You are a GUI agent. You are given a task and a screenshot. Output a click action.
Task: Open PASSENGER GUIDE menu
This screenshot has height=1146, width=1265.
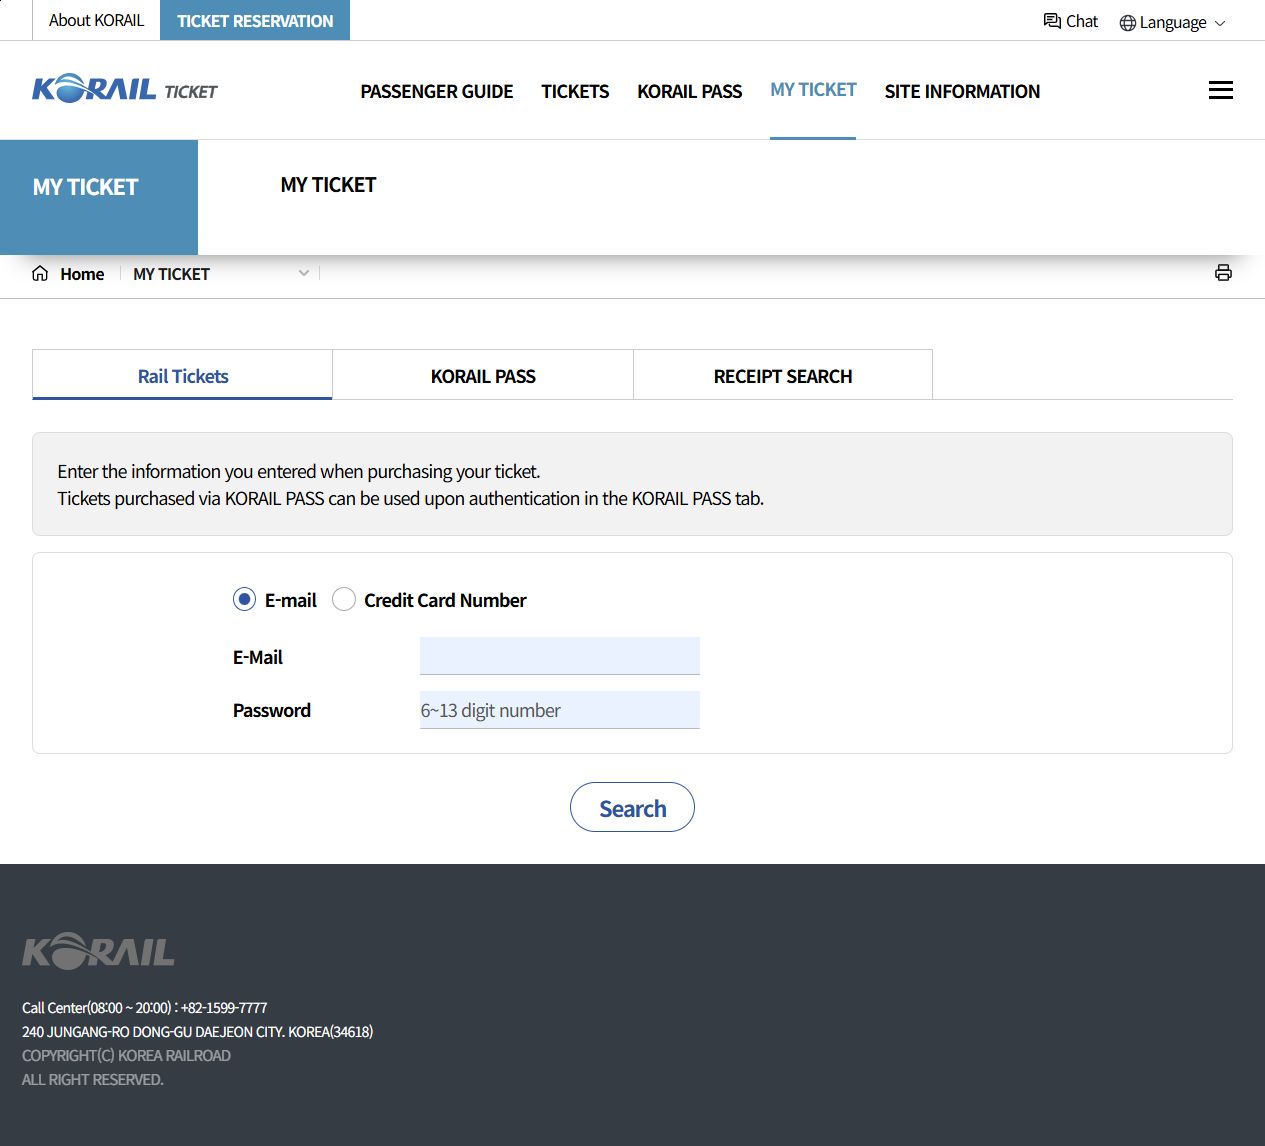click(x=436, y=91)
